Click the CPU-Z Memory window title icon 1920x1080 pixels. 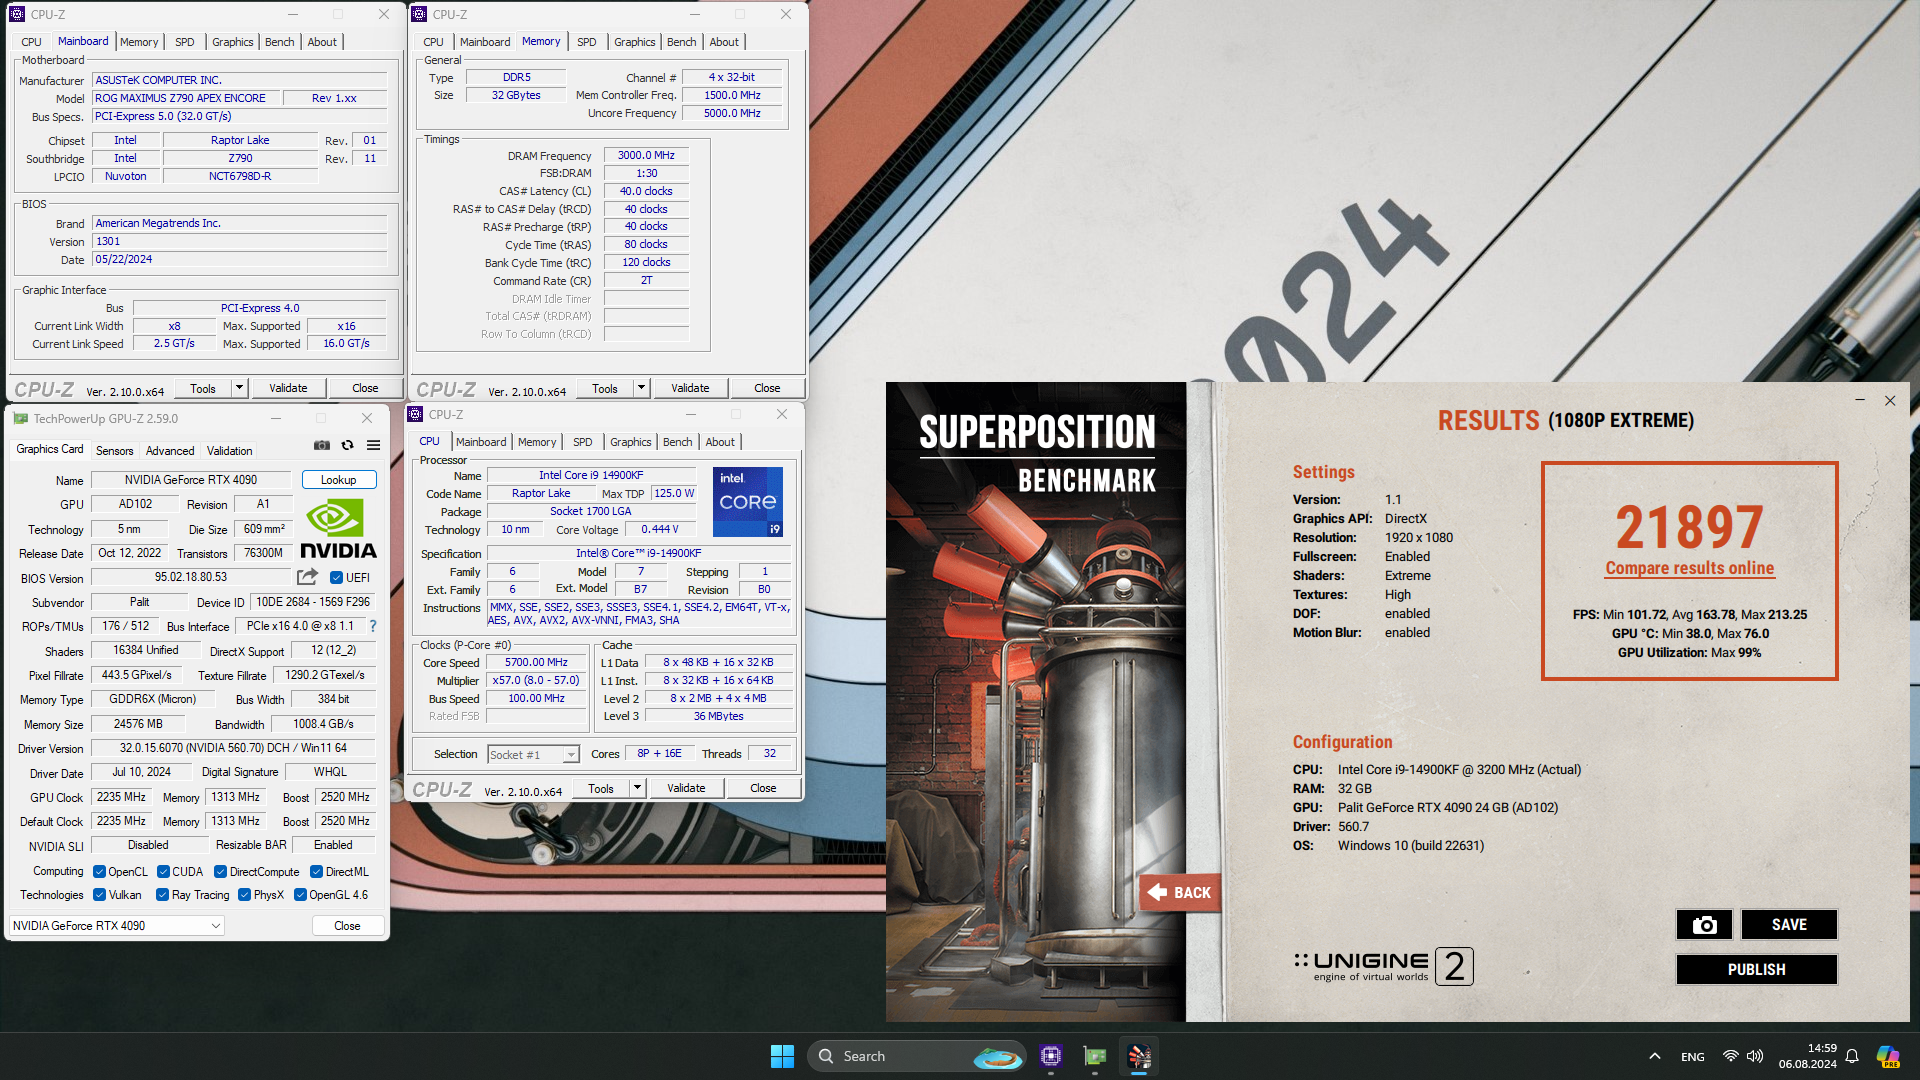click(x=419, y=14)
